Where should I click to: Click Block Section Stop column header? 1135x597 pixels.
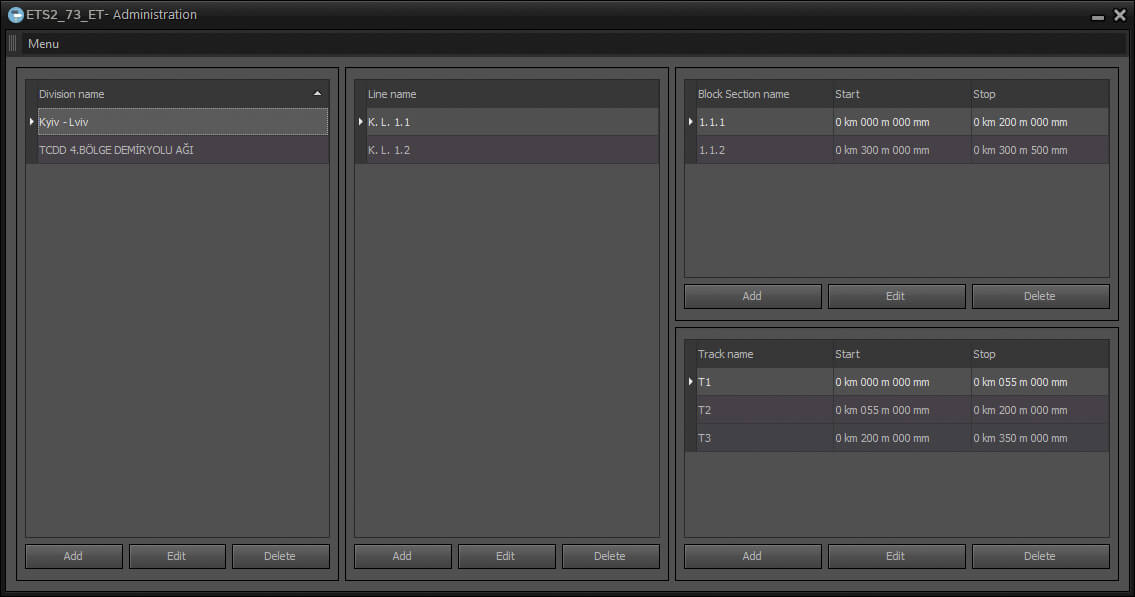point(1039,94)
